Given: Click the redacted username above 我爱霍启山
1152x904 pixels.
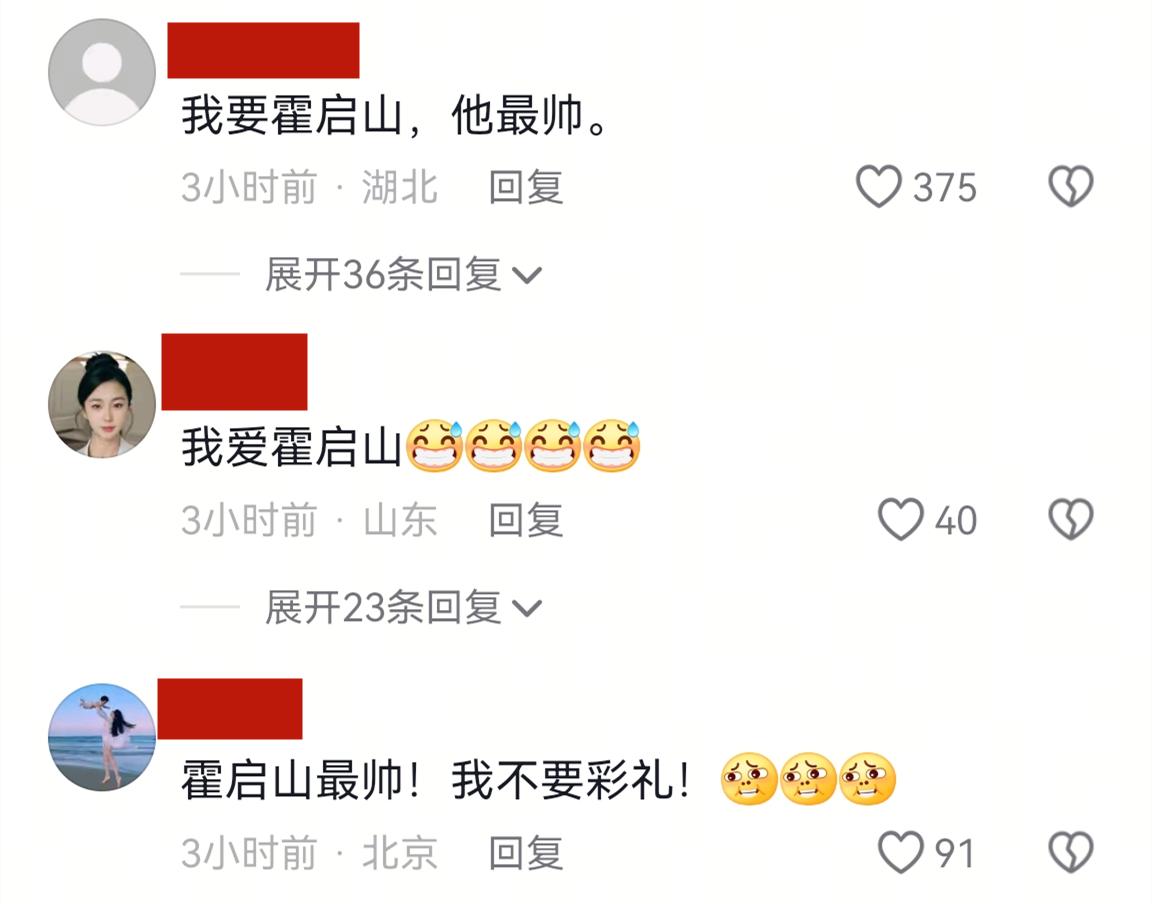Looking at the screenshot, I should tap(234, 371).
